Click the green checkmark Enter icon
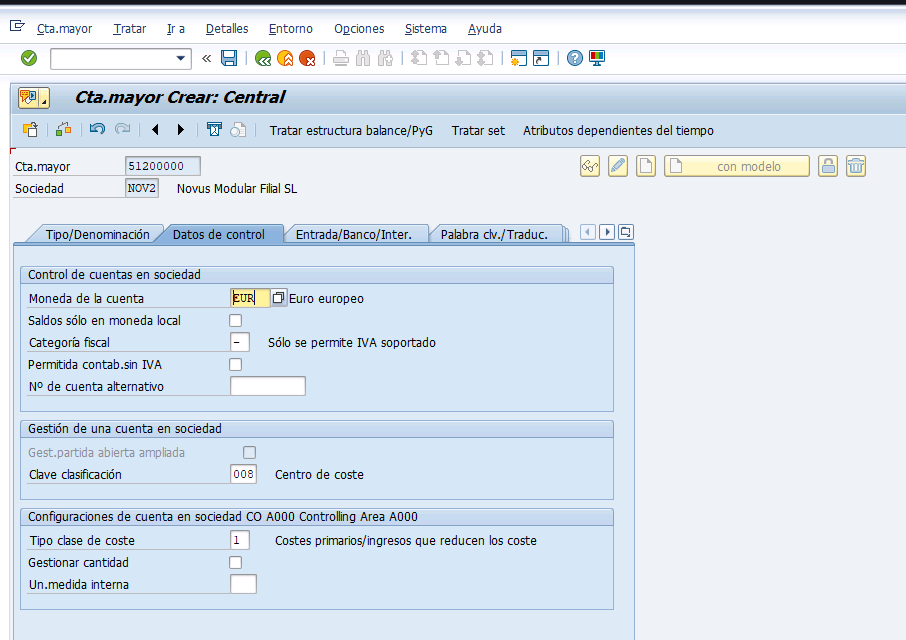 tap(29, 58)
